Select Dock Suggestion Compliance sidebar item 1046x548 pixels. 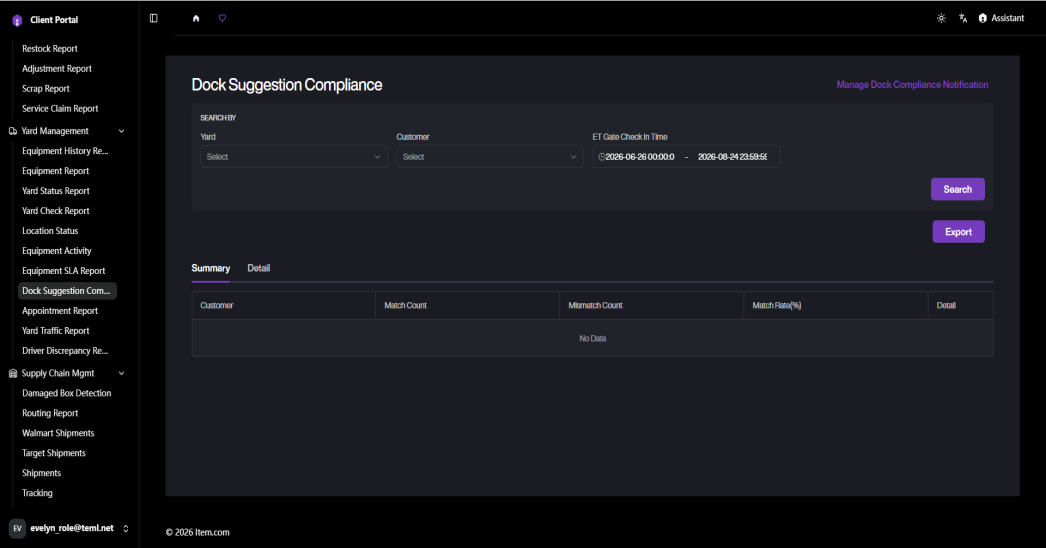(67, 291)
